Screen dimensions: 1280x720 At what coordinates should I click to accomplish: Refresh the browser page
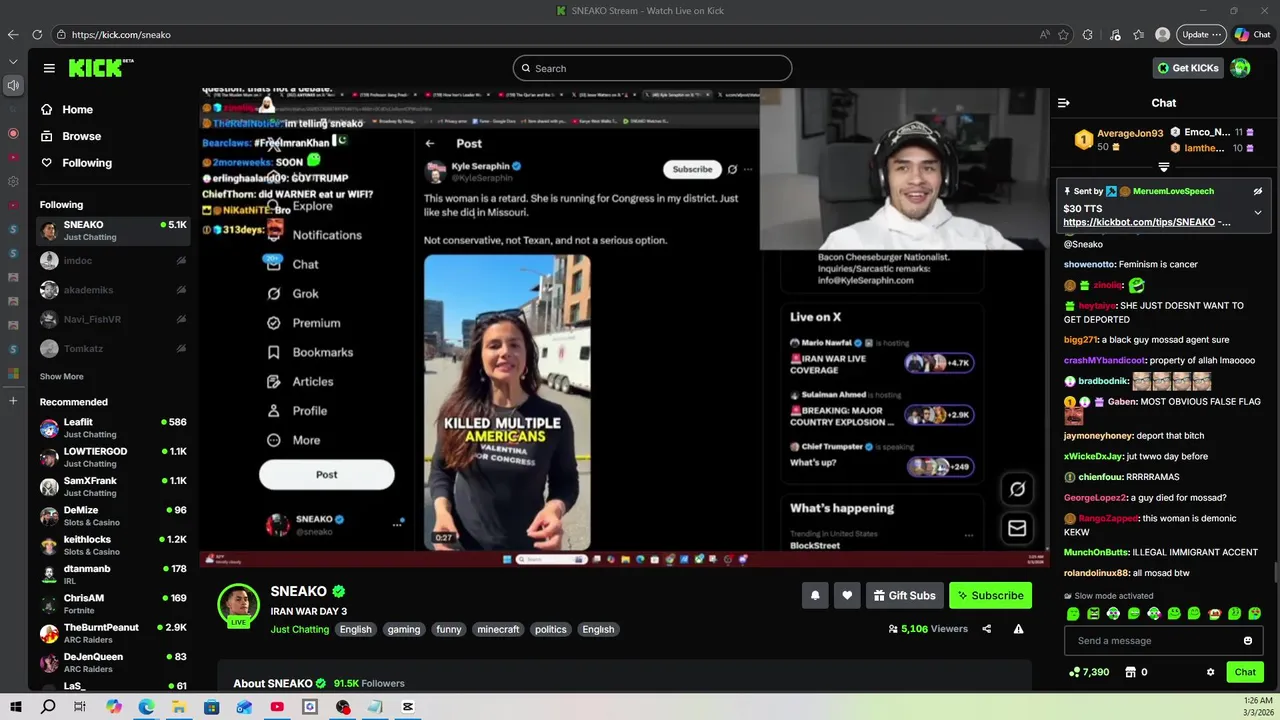point(37,34)
